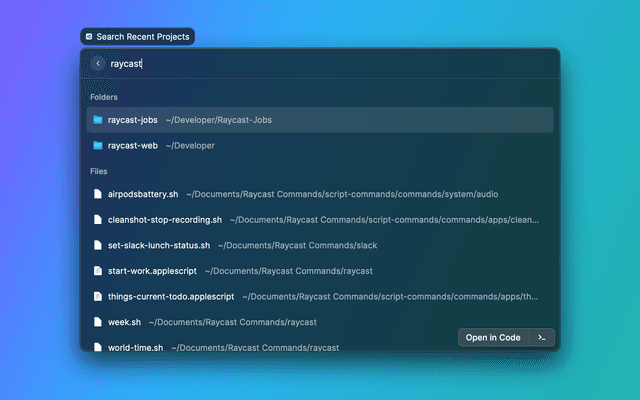Select week.sh in the Files list
Image resolution: width=640 pixels, height=400 pixels.
coord(124,322)
